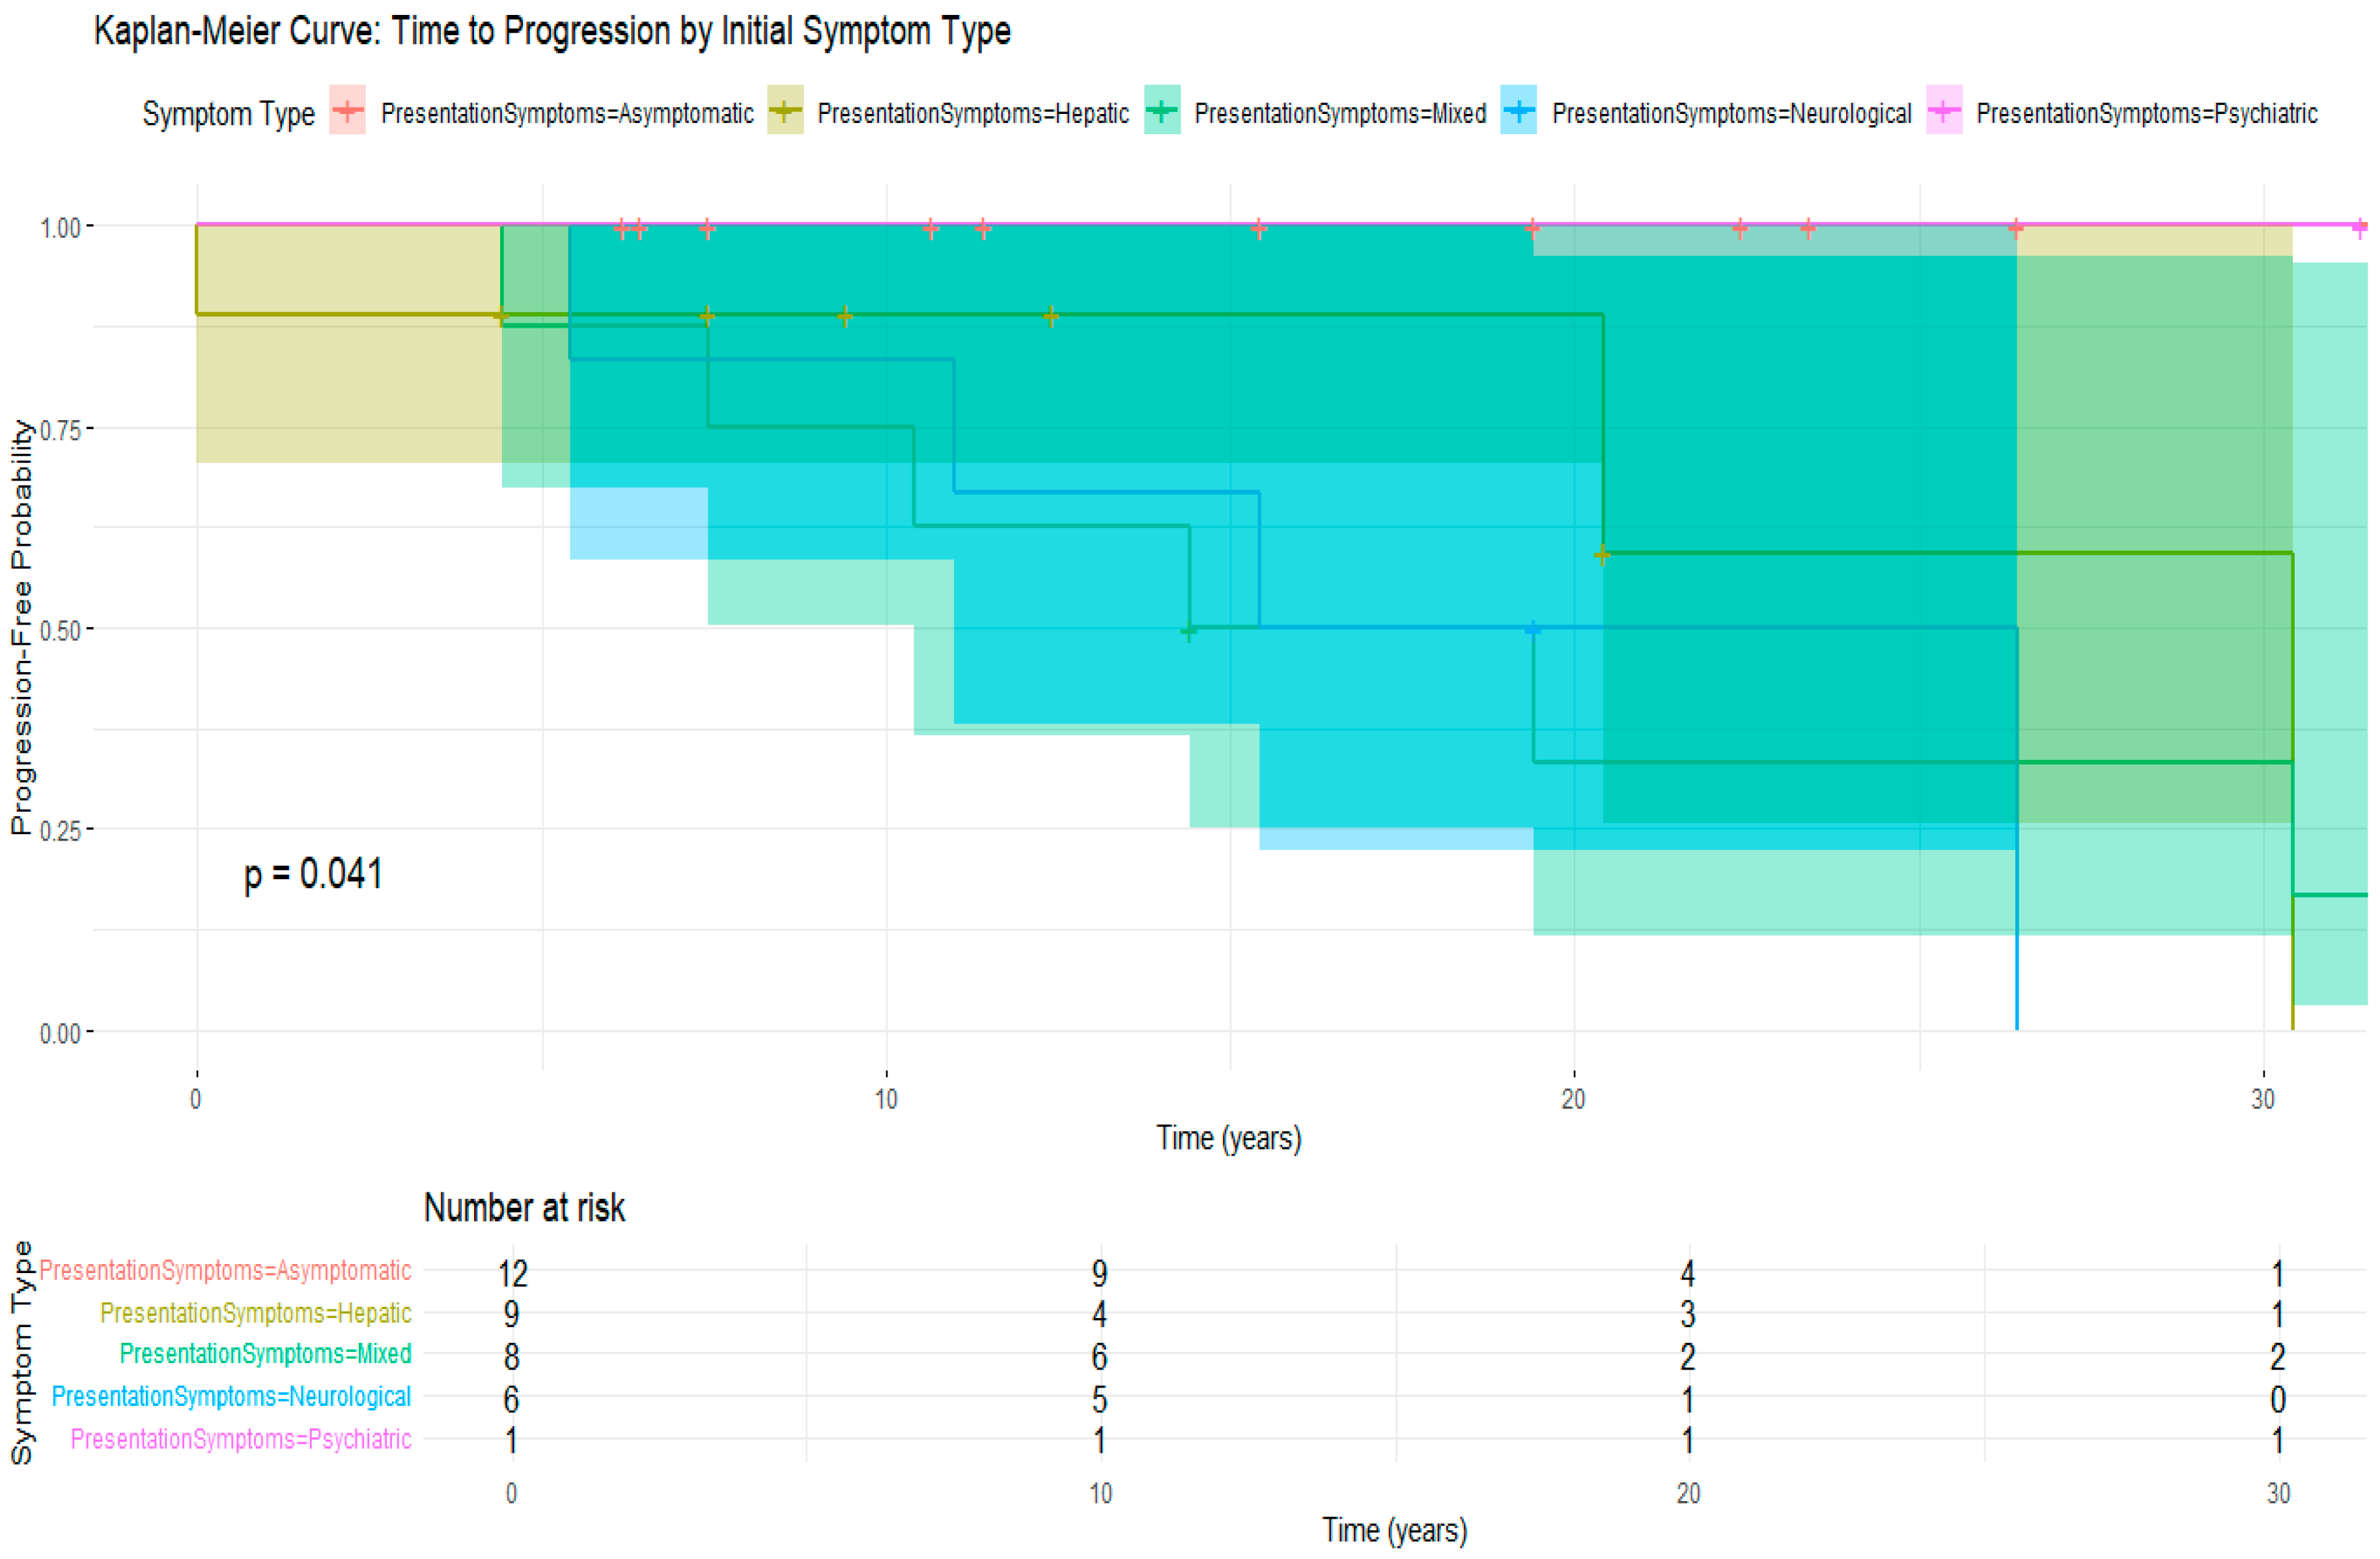Click the Hepatic censor mark at 0.59 probability
Image resolution: width=2380 pixels, height=1559 pixels.
point(1602,555)
